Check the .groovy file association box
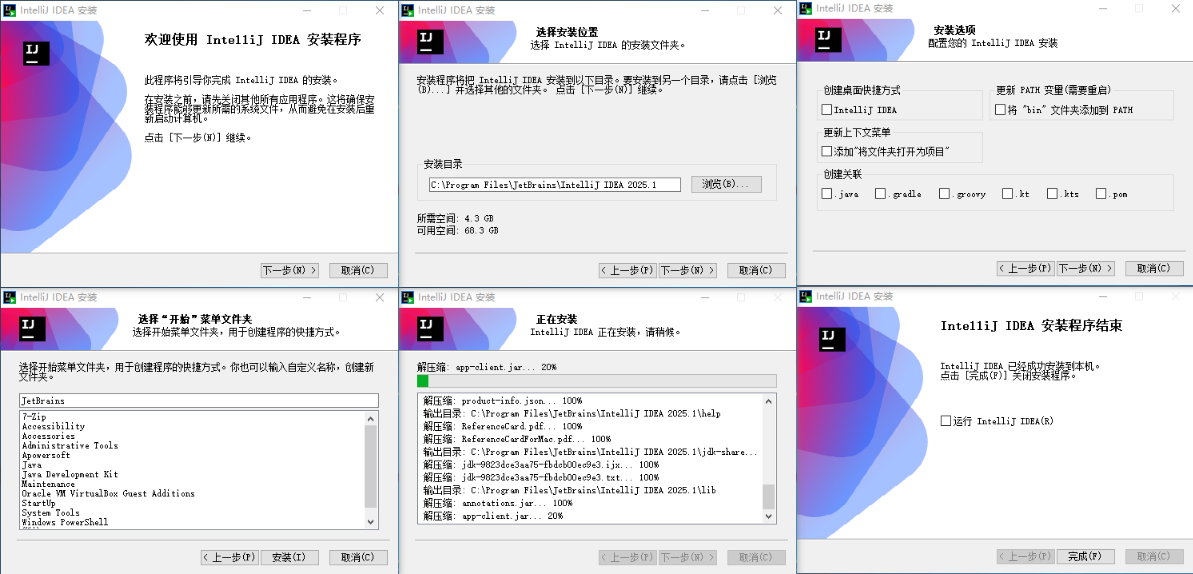Viewport: 1193px width, 574px height. (x=944, y=194)
